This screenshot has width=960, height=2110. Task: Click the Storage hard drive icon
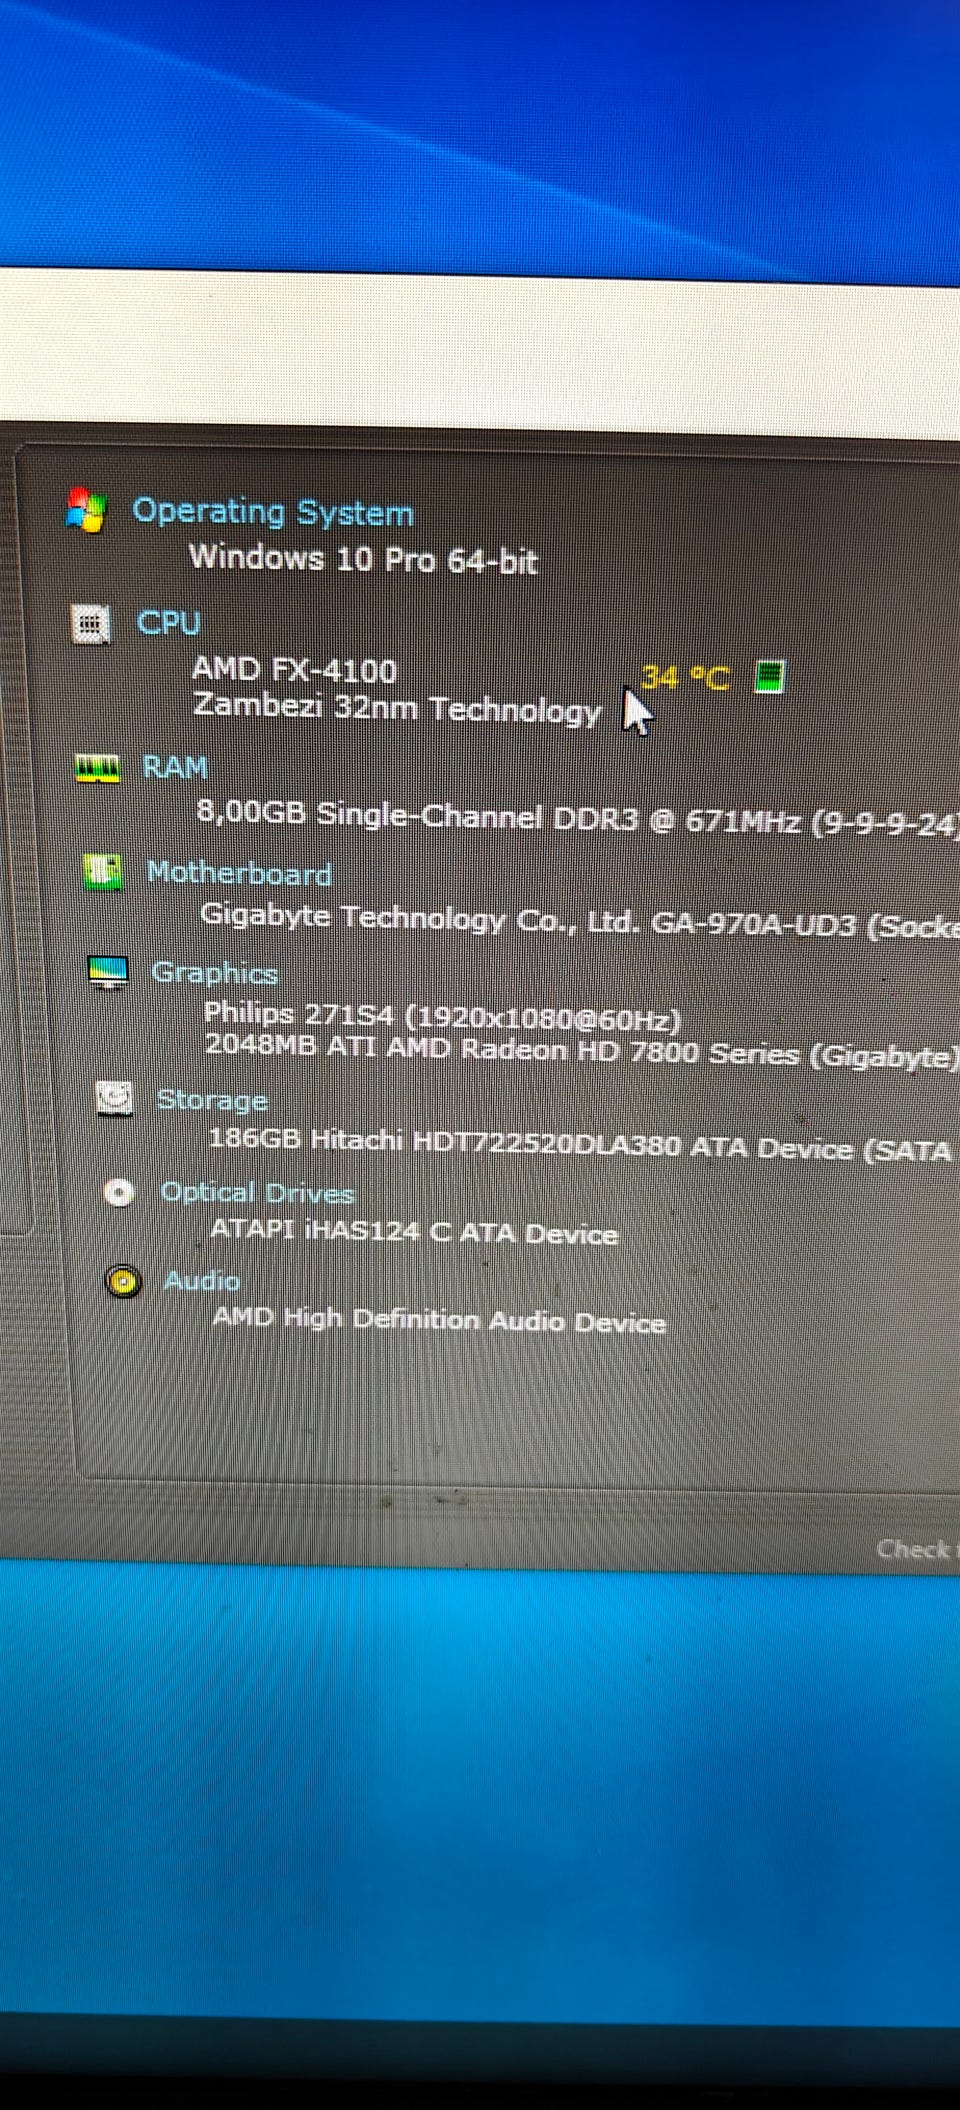pos(115,1097)
